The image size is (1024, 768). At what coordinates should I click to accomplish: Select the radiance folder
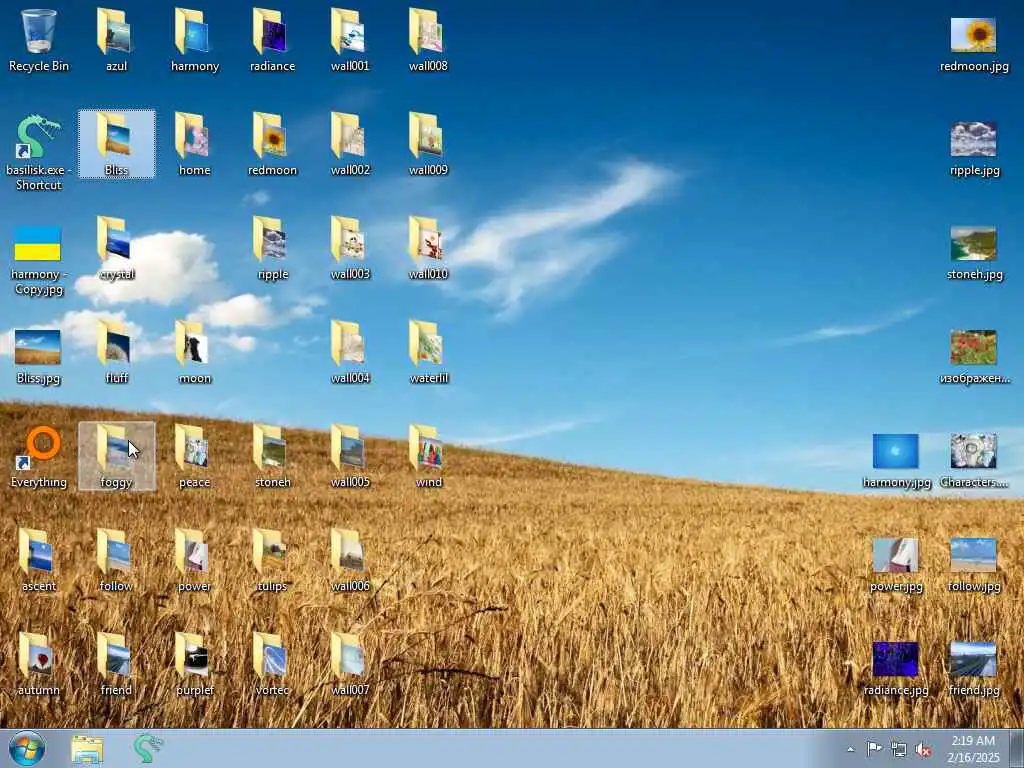[272, 40]
